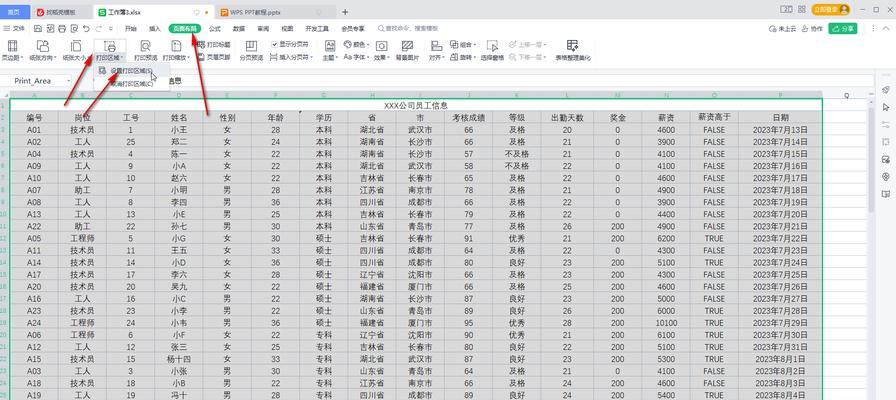Click the 打印区域 print area icon
The width and height of the screenshot is (896, 400).
pos(110,46)
